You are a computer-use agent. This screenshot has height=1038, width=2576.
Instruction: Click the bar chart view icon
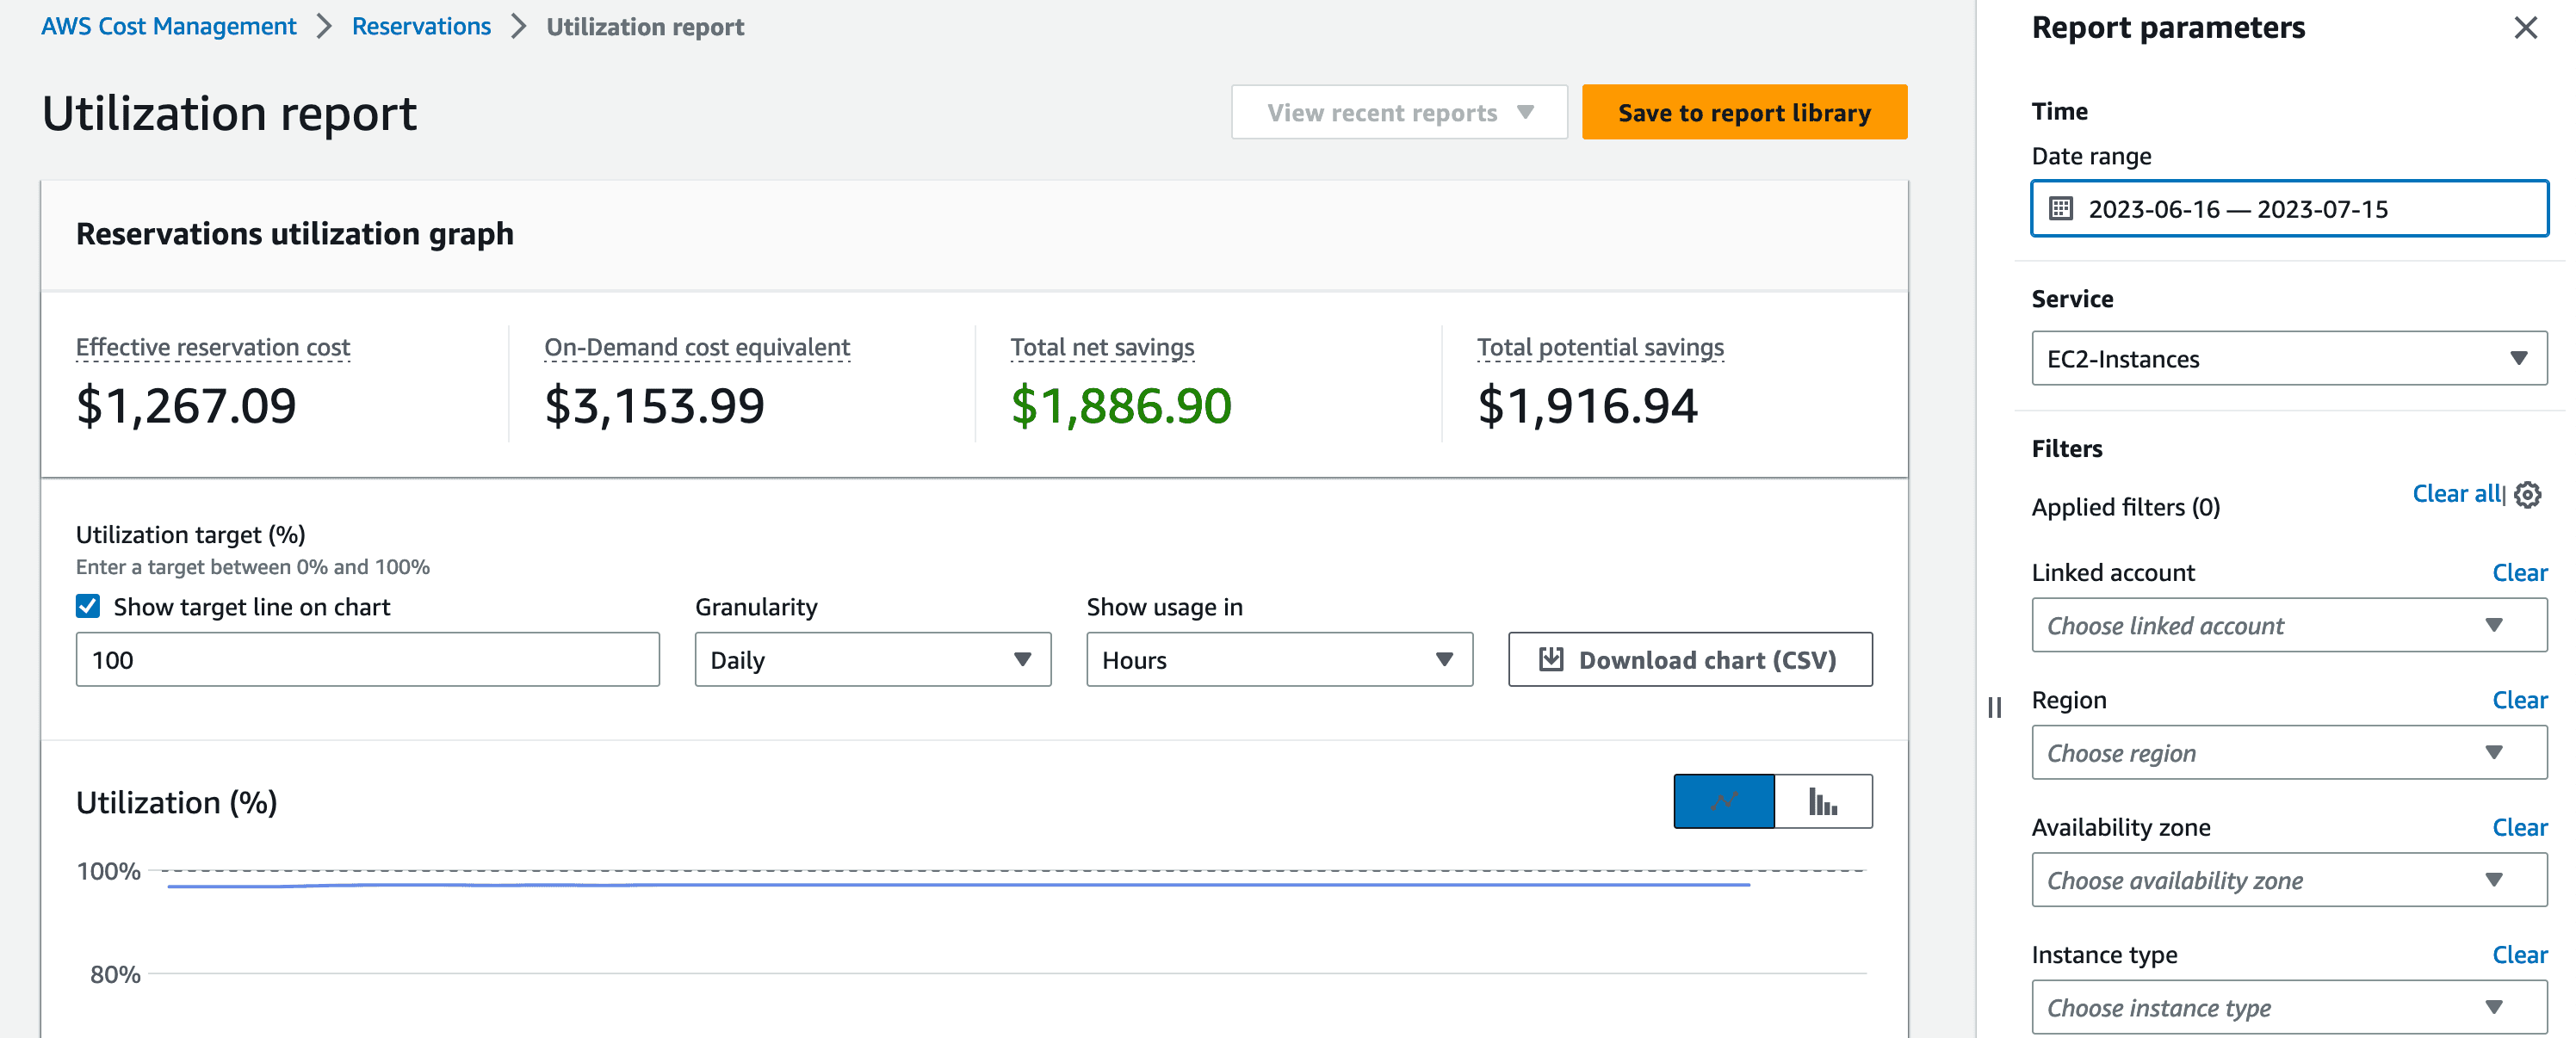1822,800
